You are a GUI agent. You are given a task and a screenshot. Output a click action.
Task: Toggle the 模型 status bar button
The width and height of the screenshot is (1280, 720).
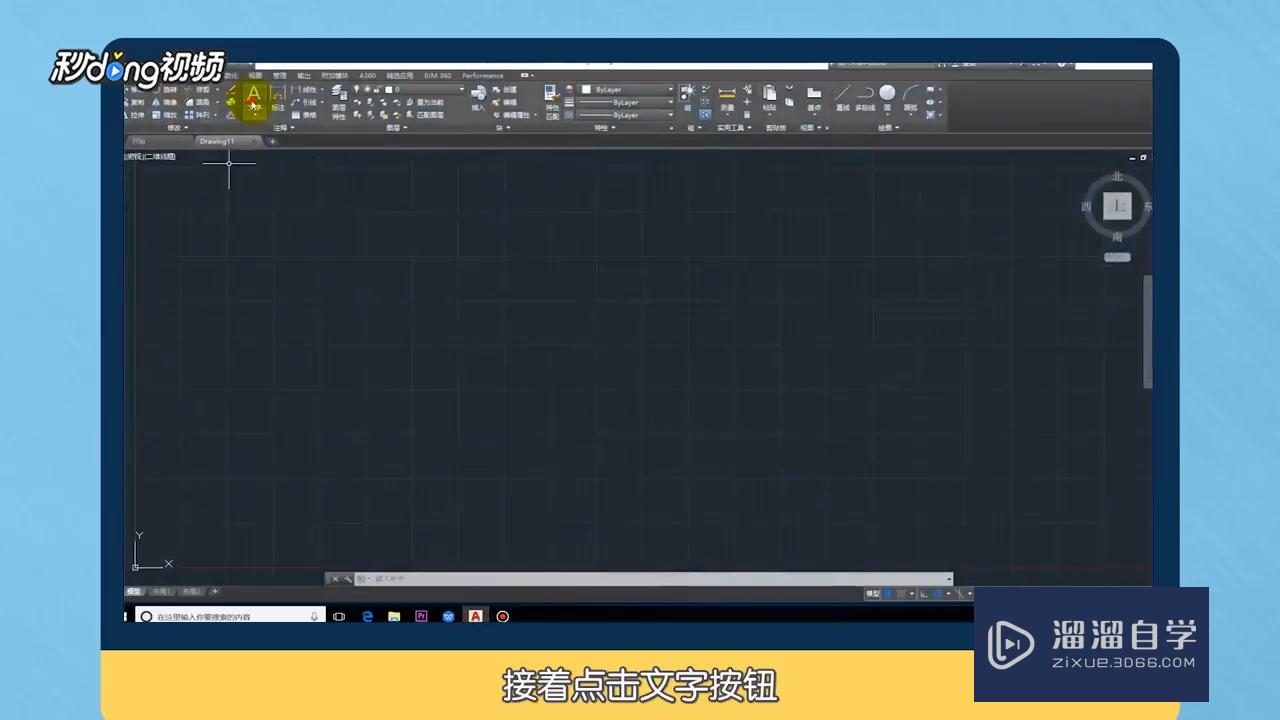[x=873, y=594]
